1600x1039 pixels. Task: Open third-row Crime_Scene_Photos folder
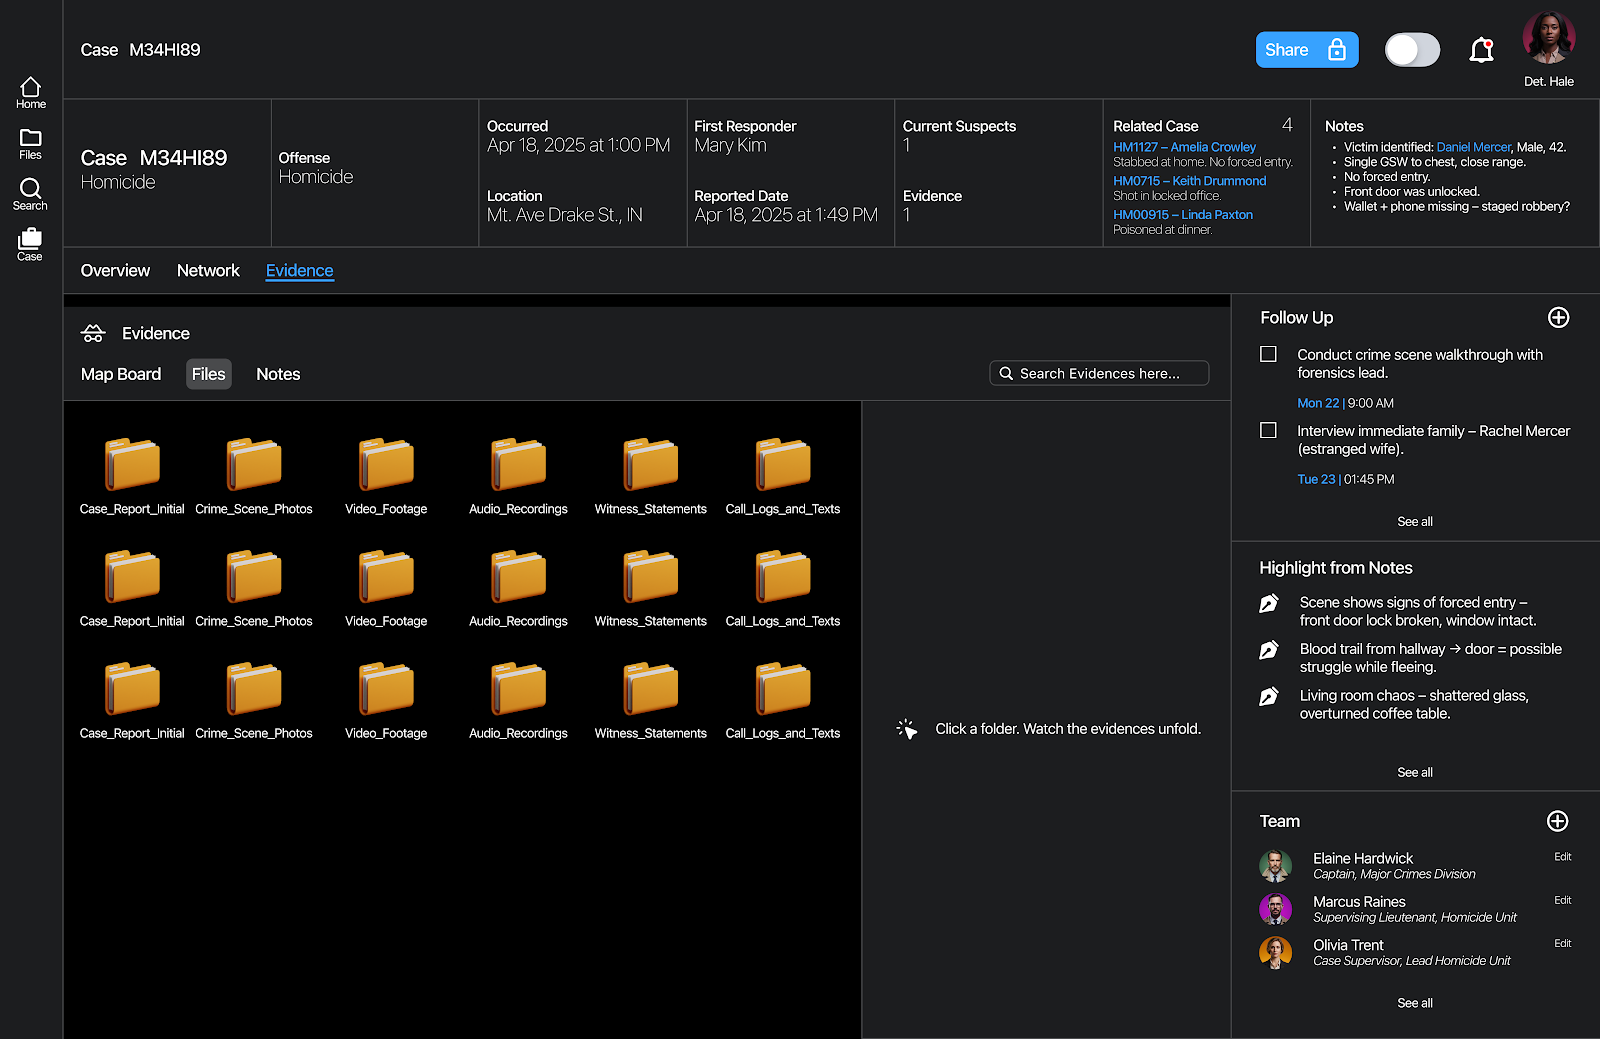[x=254, y=700]
